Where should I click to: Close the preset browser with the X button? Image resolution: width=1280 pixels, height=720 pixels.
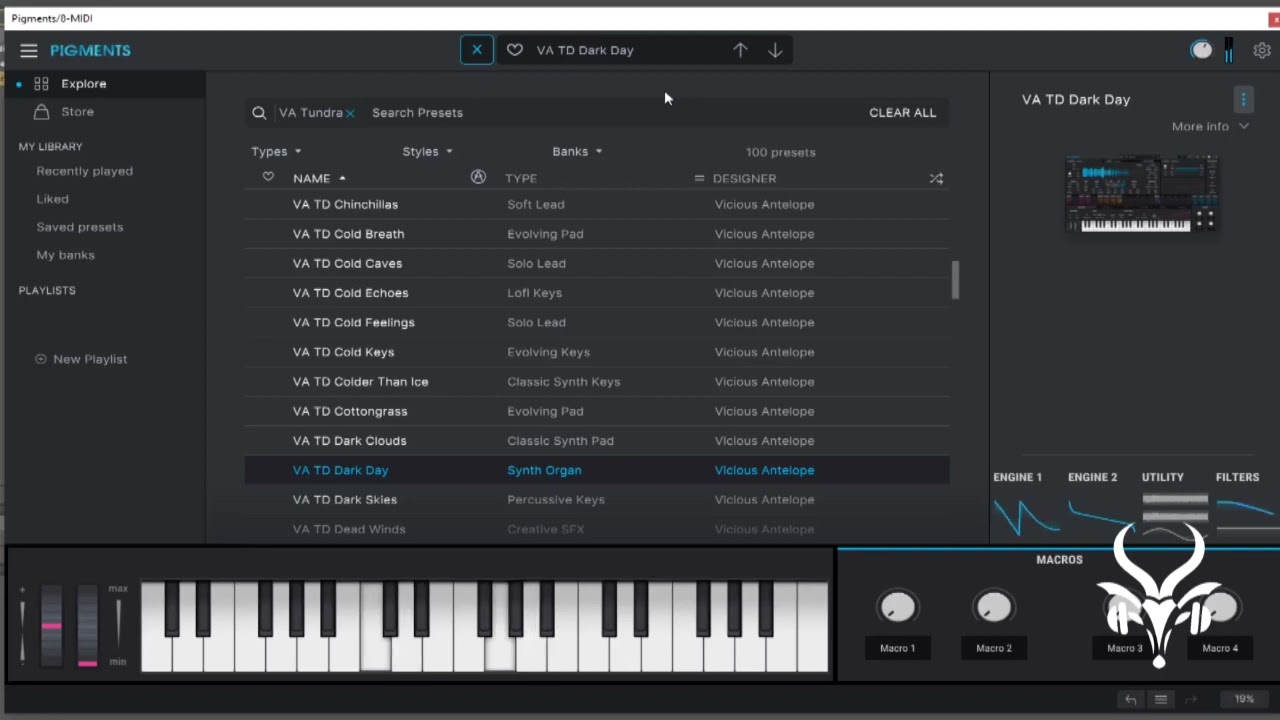coord(477,50)
